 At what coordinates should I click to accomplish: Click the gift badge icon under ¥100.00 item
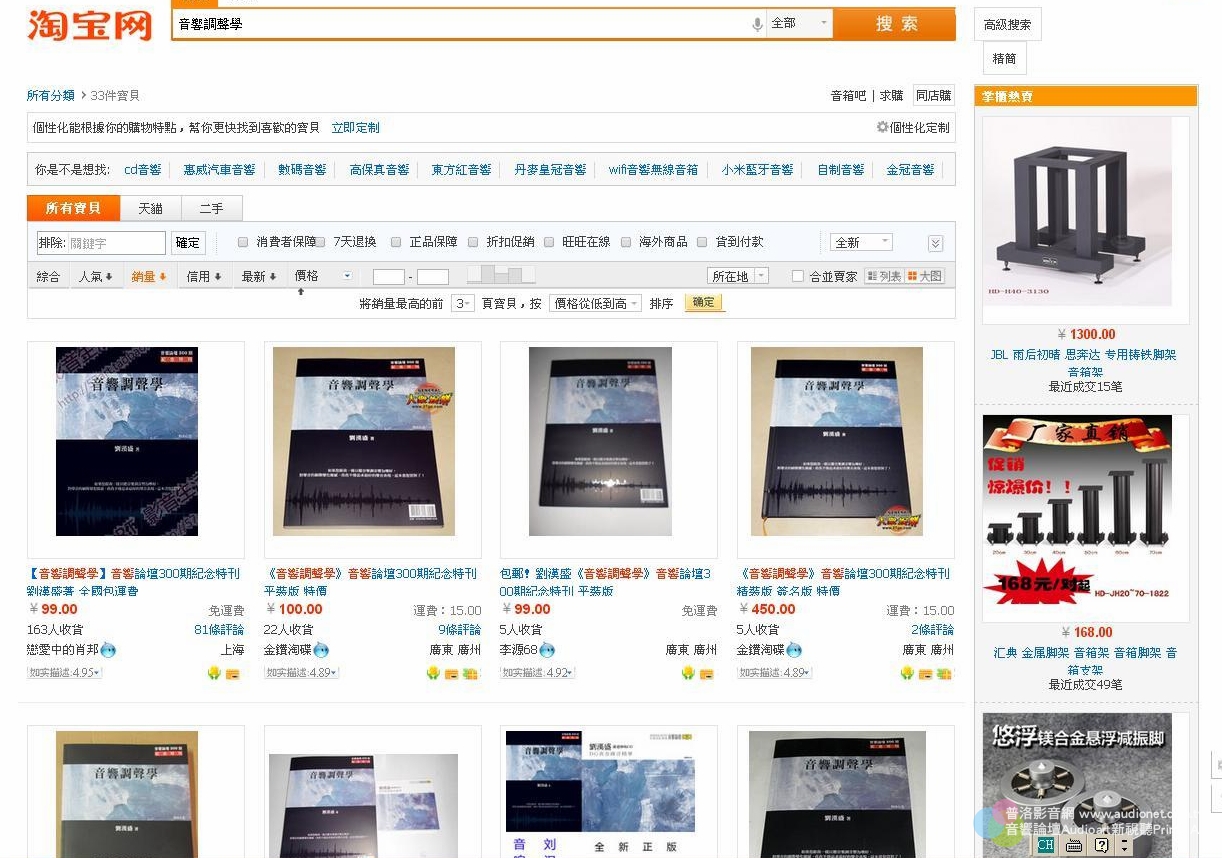[x=471, y=674]
